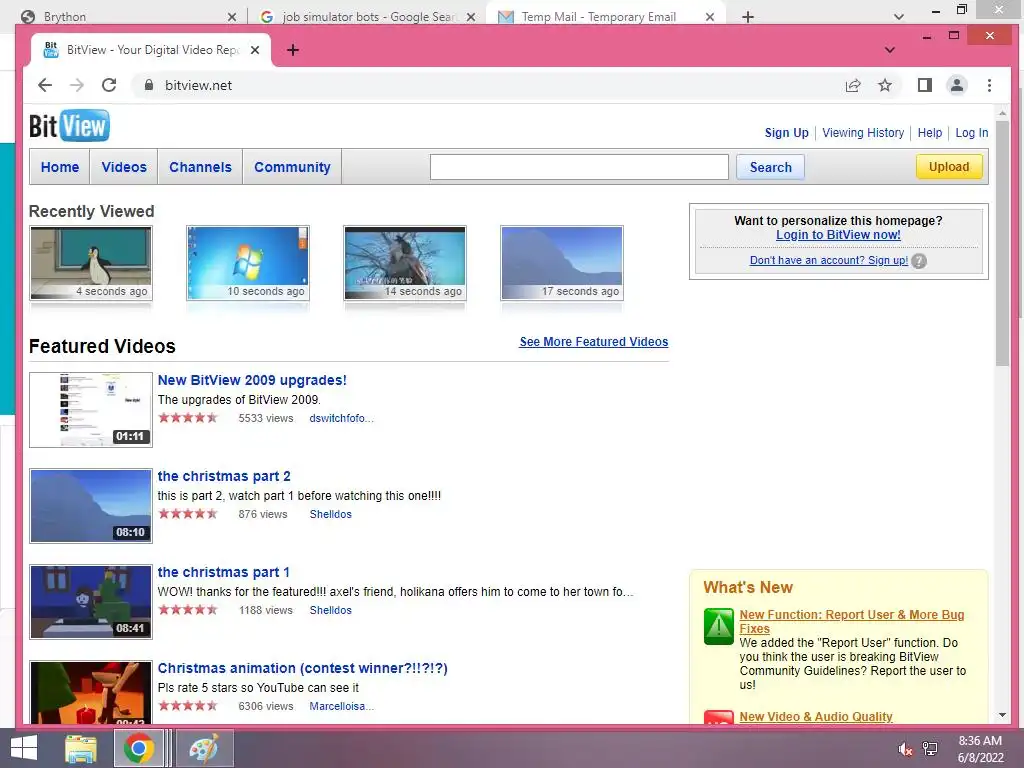Viewport: 1024px width, 768px height.
Task: Click the Chrome taskbar icon
Action: click(x=138, y=748)
